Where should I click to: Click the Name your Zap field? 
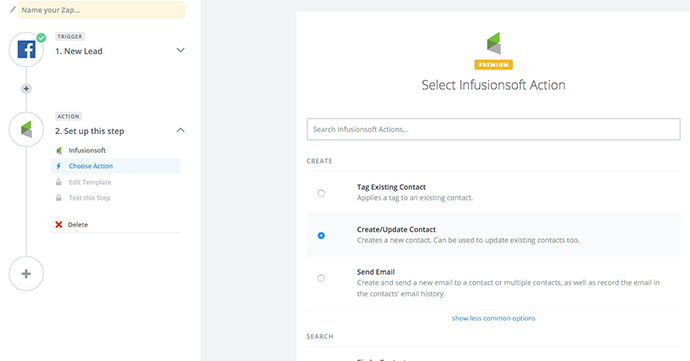coord(101,10)
